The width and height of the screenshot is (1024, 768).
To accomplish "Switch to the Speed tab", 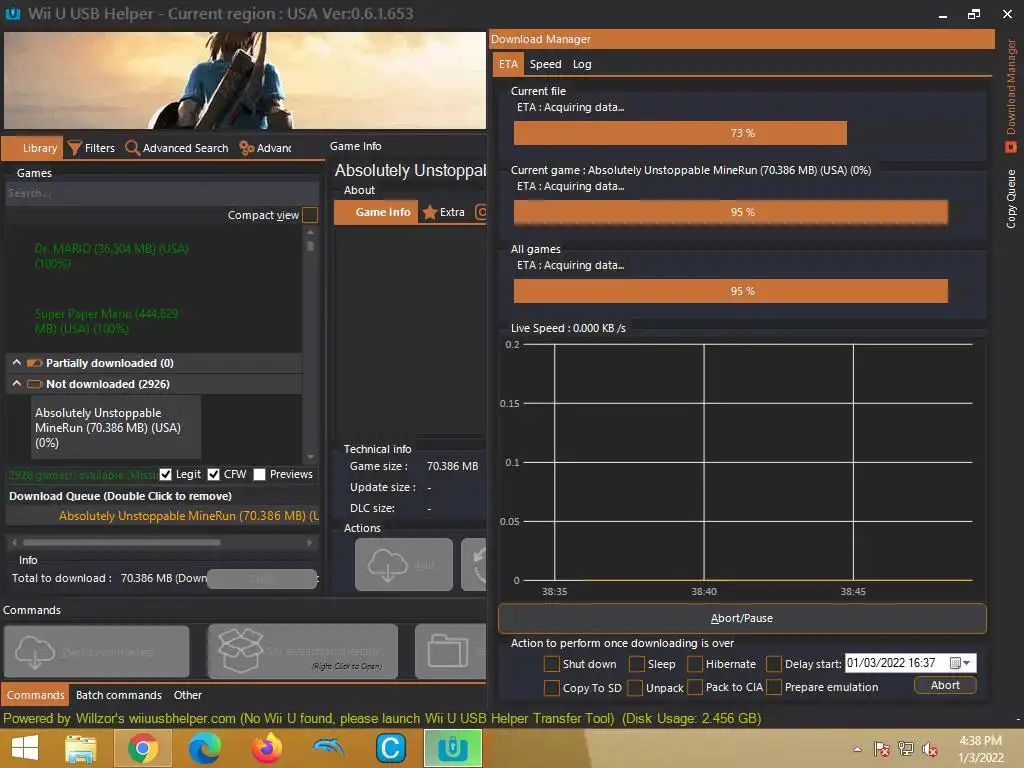I will pos(545,64).
